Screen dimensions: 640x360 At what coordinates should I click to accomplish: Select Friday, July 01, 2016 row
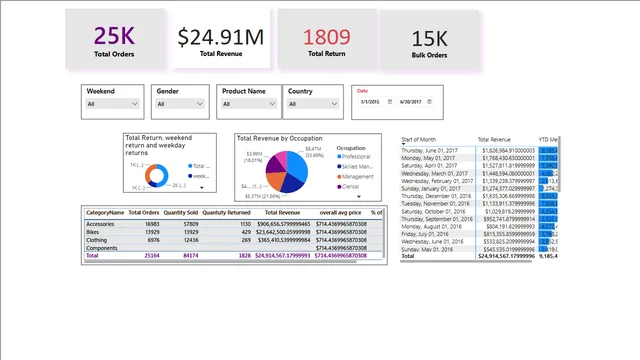pos(479,234)
